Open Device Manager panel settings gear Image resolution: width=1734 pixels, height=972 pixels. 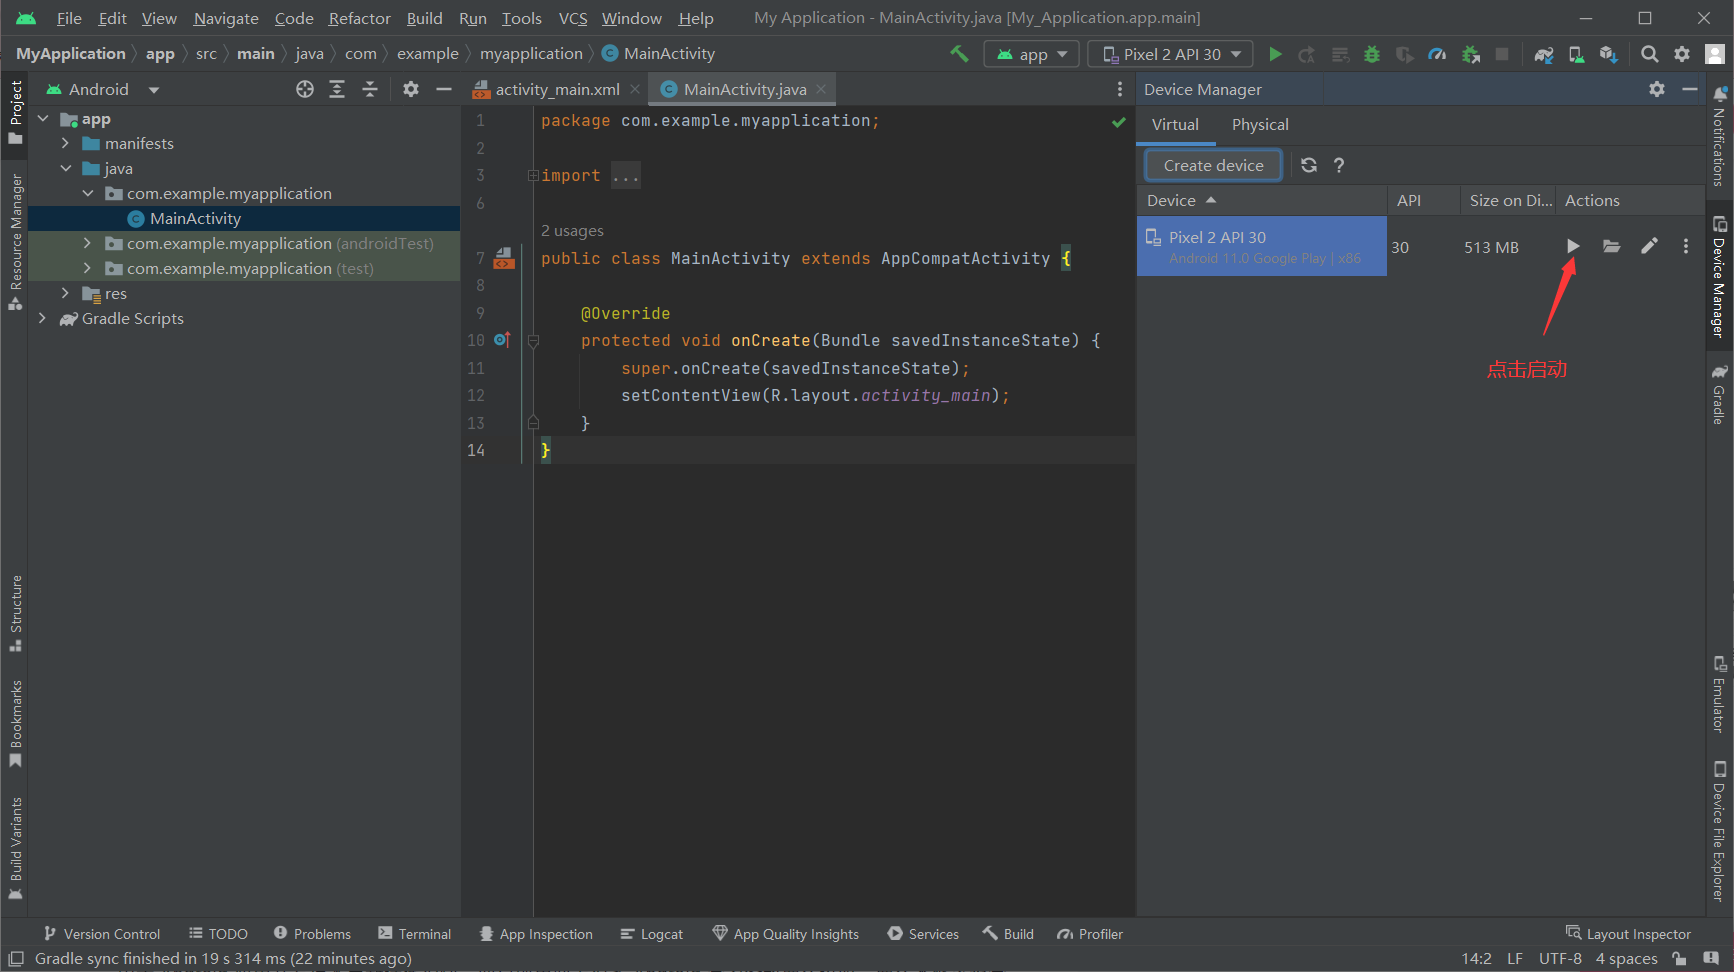coord(1657,89)
